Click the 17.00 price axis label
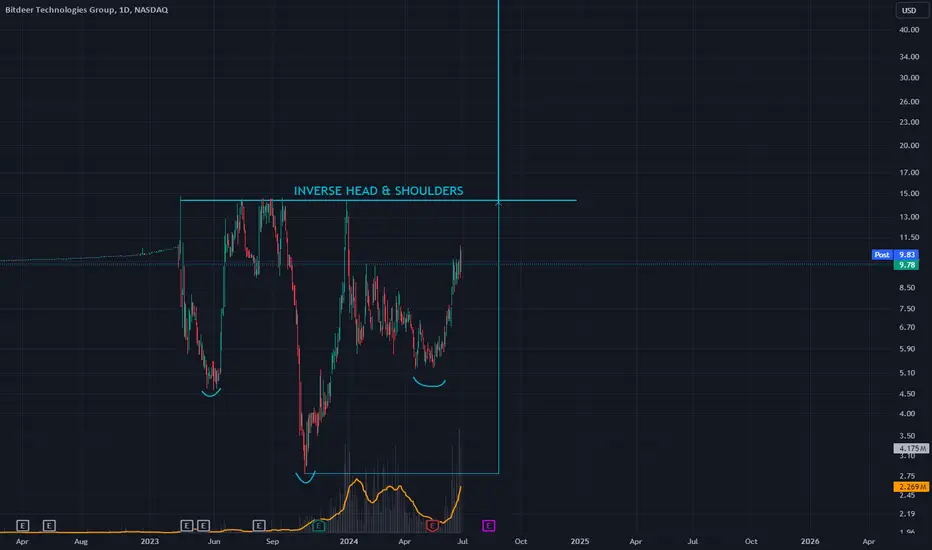 click(909, 173)
